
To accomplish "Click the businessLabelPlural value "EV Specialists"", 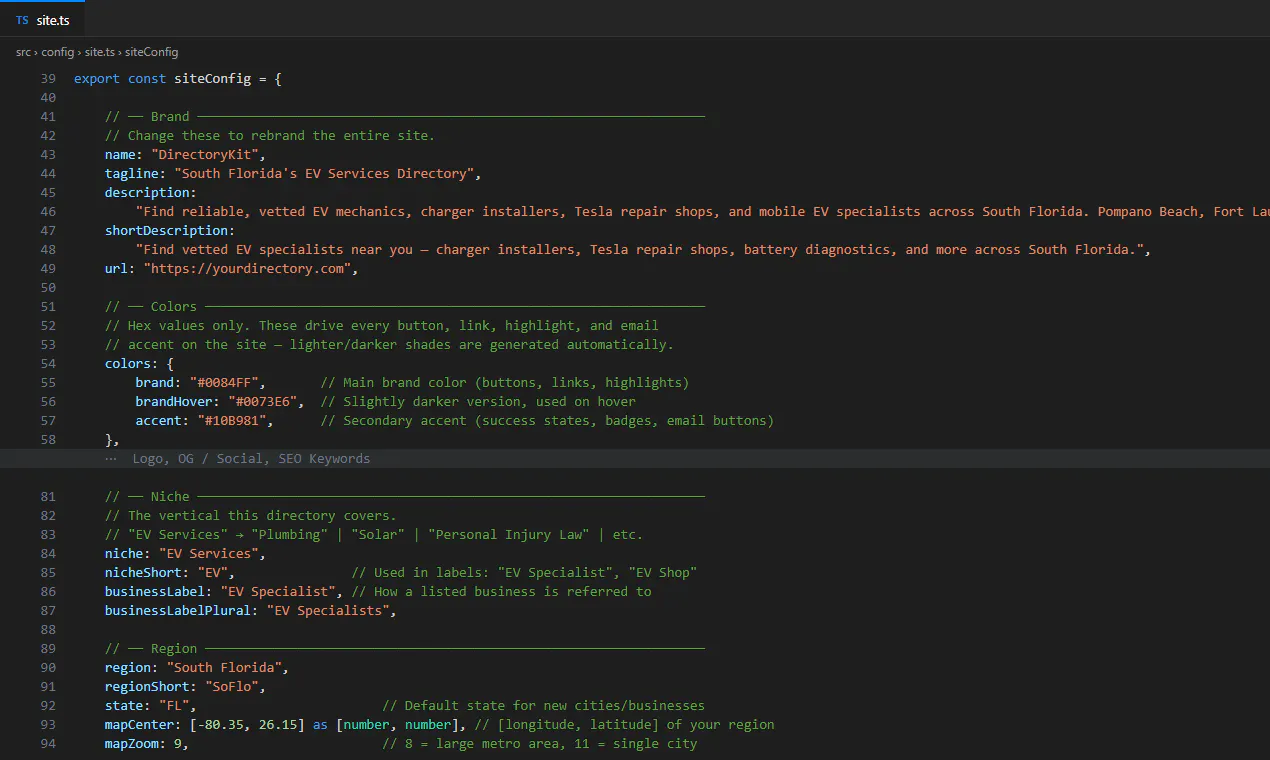I will [x=327, y=611].
